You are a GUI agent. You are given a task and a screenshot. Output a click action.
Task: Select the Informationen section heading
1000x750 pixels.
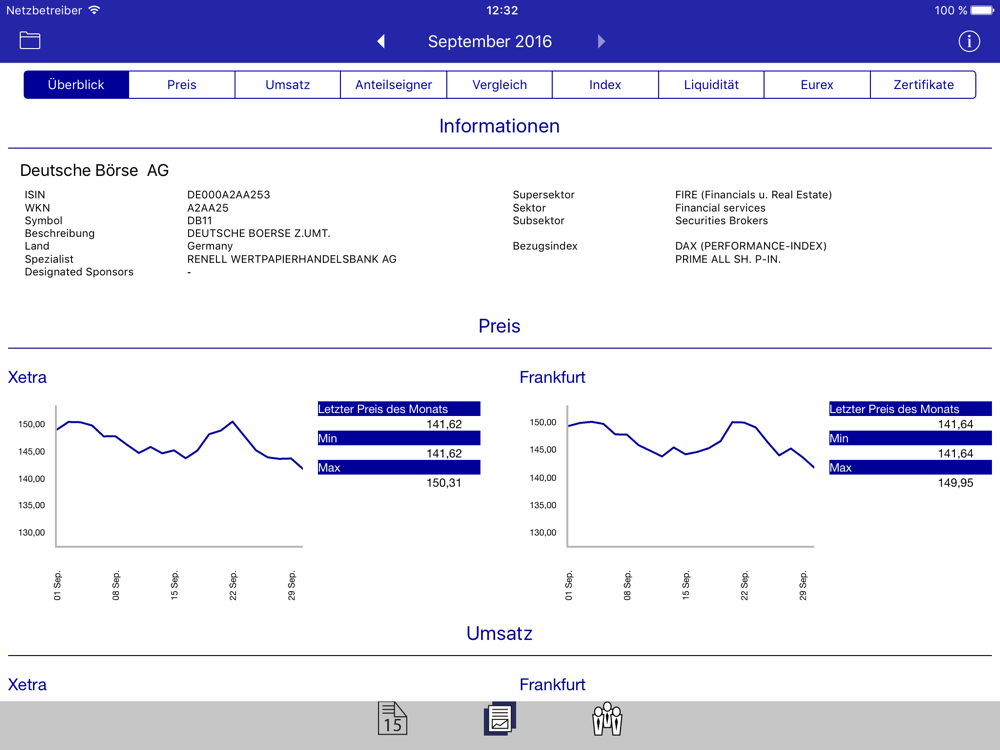coord(499,126)
